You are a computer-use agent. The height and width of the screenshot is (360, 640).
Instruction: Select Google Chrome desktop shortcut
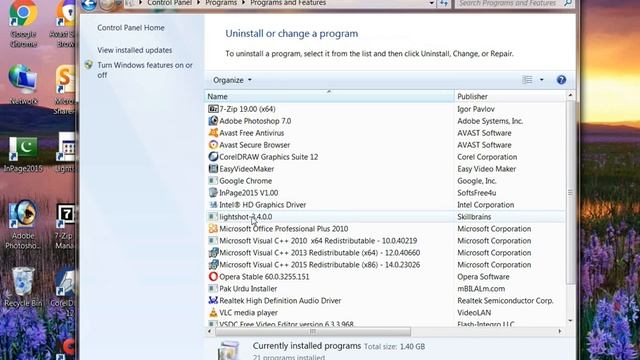23,24
